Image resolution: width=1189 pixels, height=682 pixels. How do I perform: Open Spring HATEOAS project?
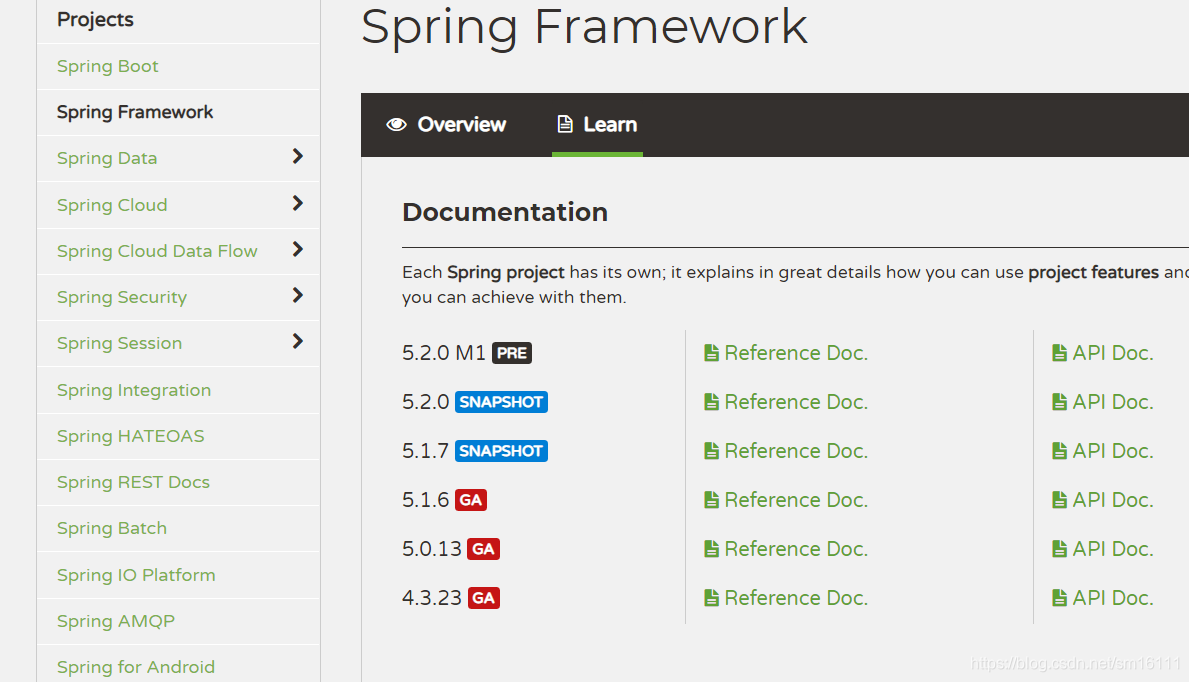[x=130, y=436]
